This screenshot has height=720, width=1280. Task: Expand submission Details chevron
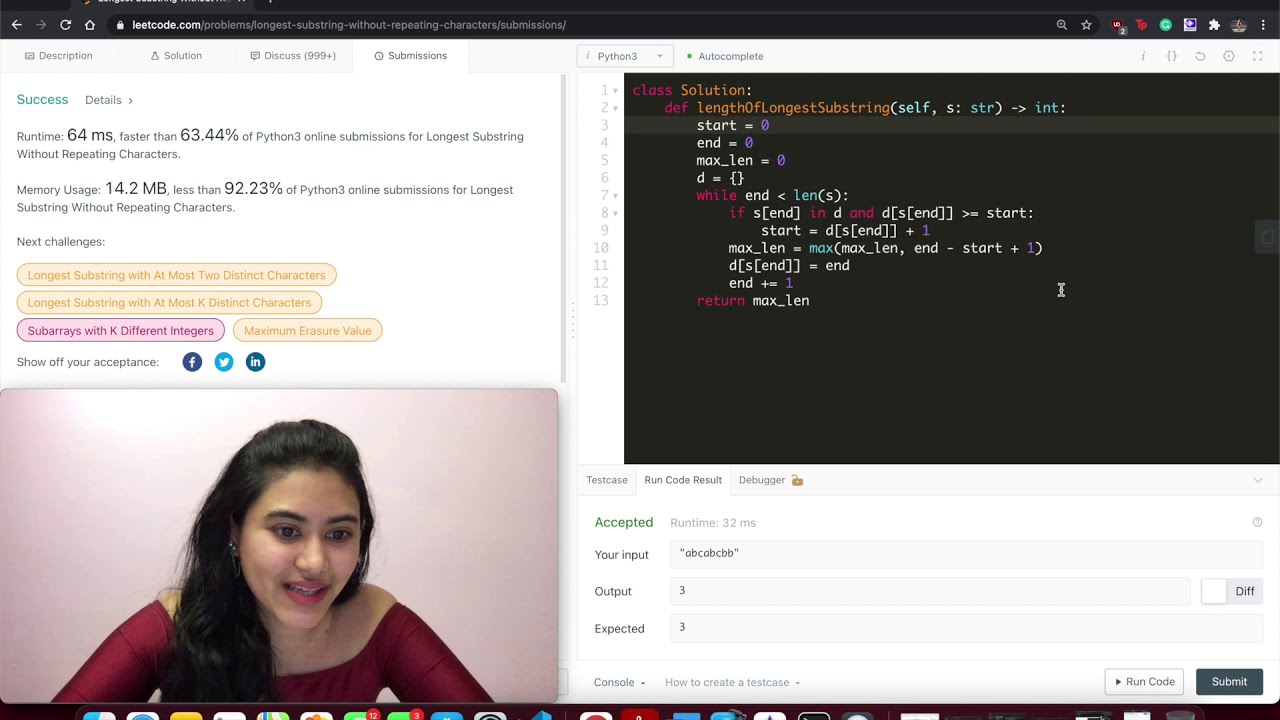point(130,100)
